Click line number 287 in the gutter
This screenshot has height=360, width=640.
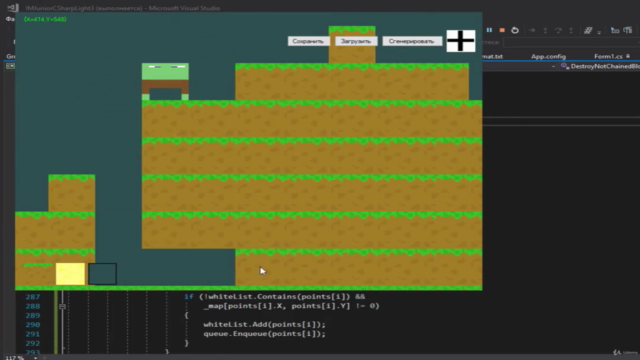(x=33, y=297)
